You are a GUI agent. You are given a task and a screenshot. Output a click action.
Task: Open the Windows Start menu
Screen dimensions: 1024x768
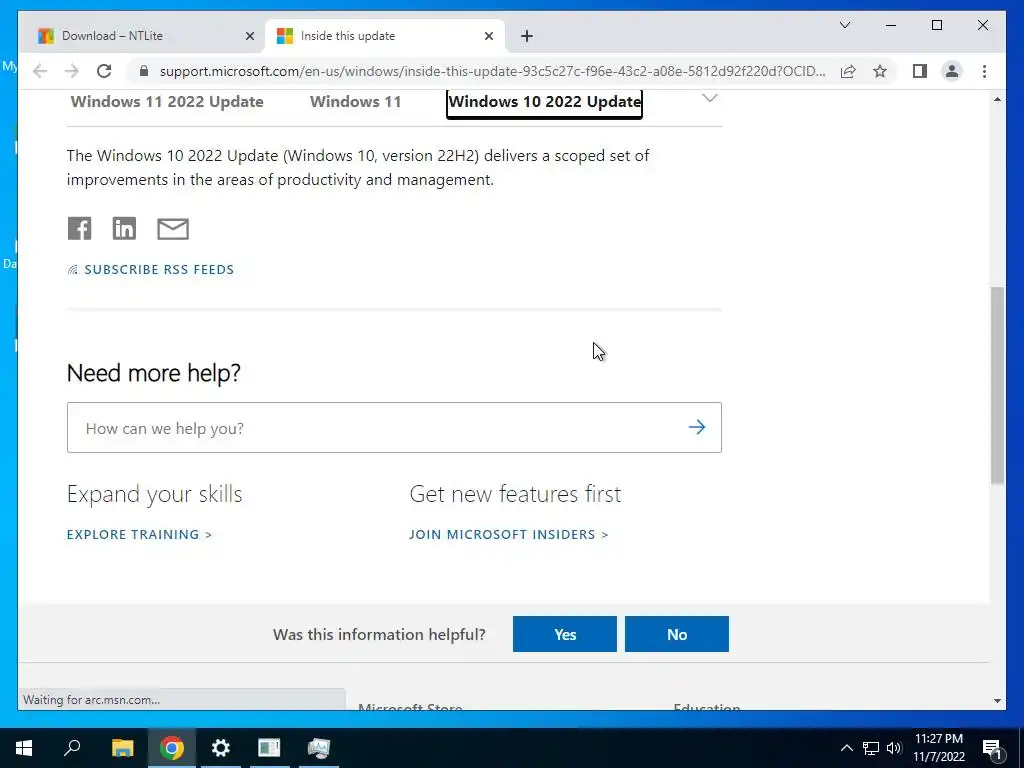click(x=24, y=748)
